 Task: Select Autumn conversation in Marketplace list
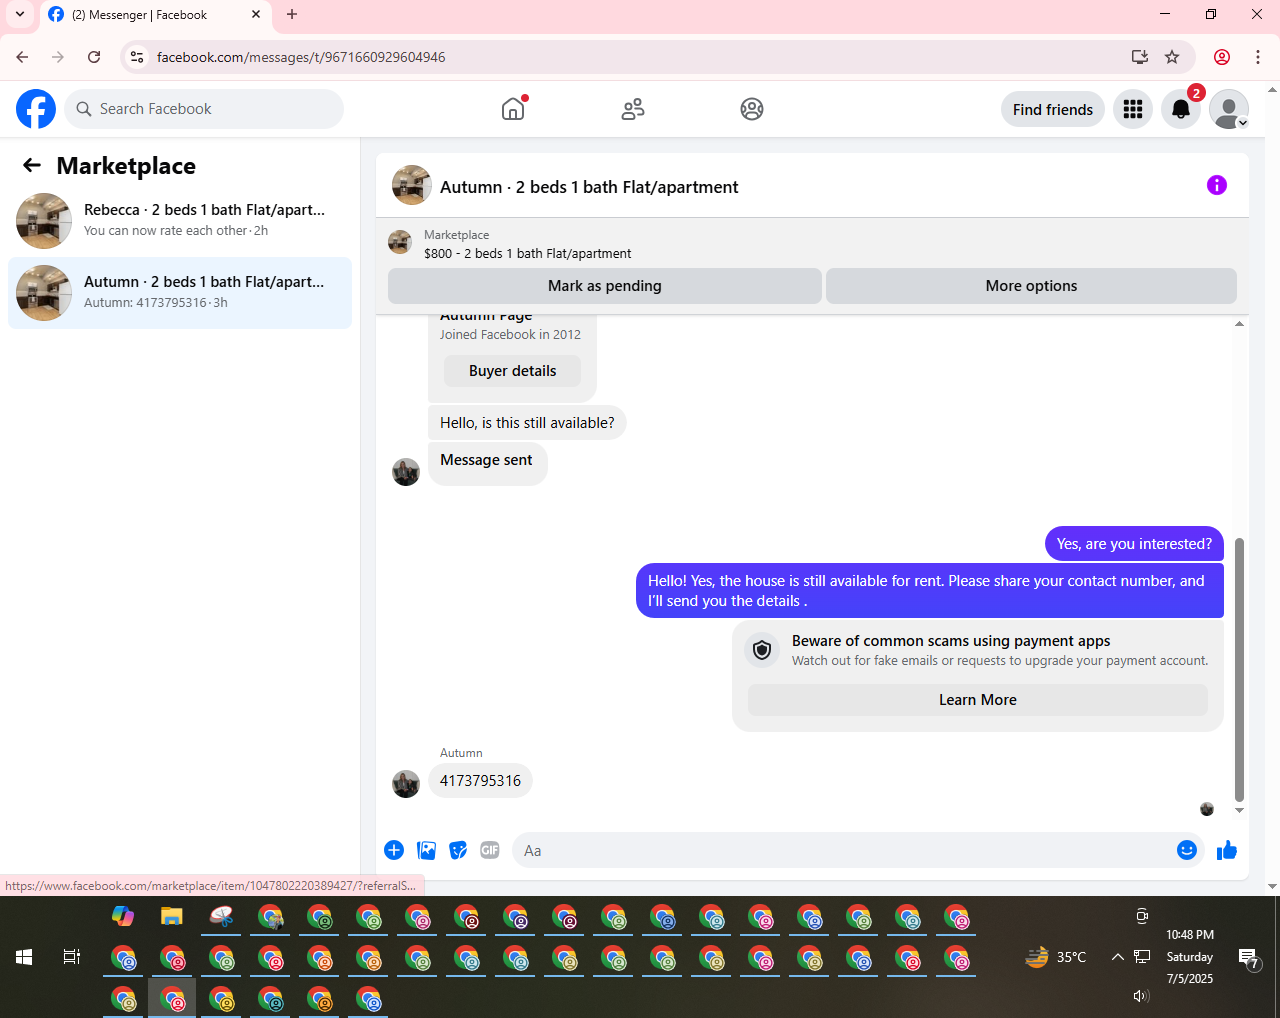click(x=180, y=293)
